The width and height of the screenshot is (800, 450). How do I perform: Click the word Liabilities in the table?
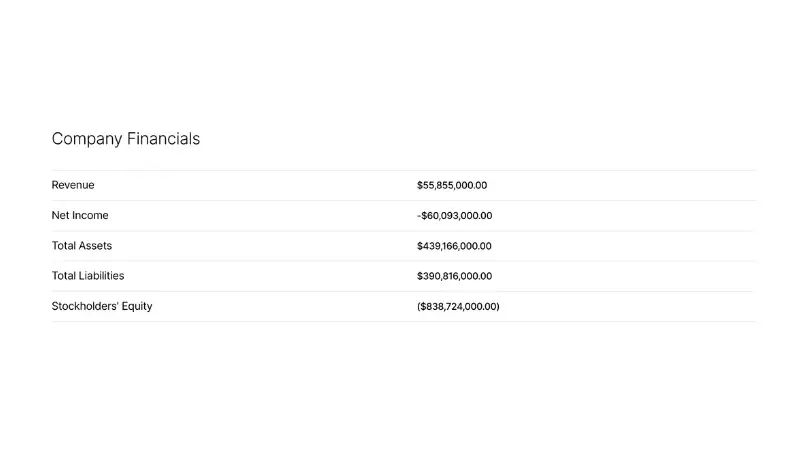pyautogui.click(x=102, y=276)
